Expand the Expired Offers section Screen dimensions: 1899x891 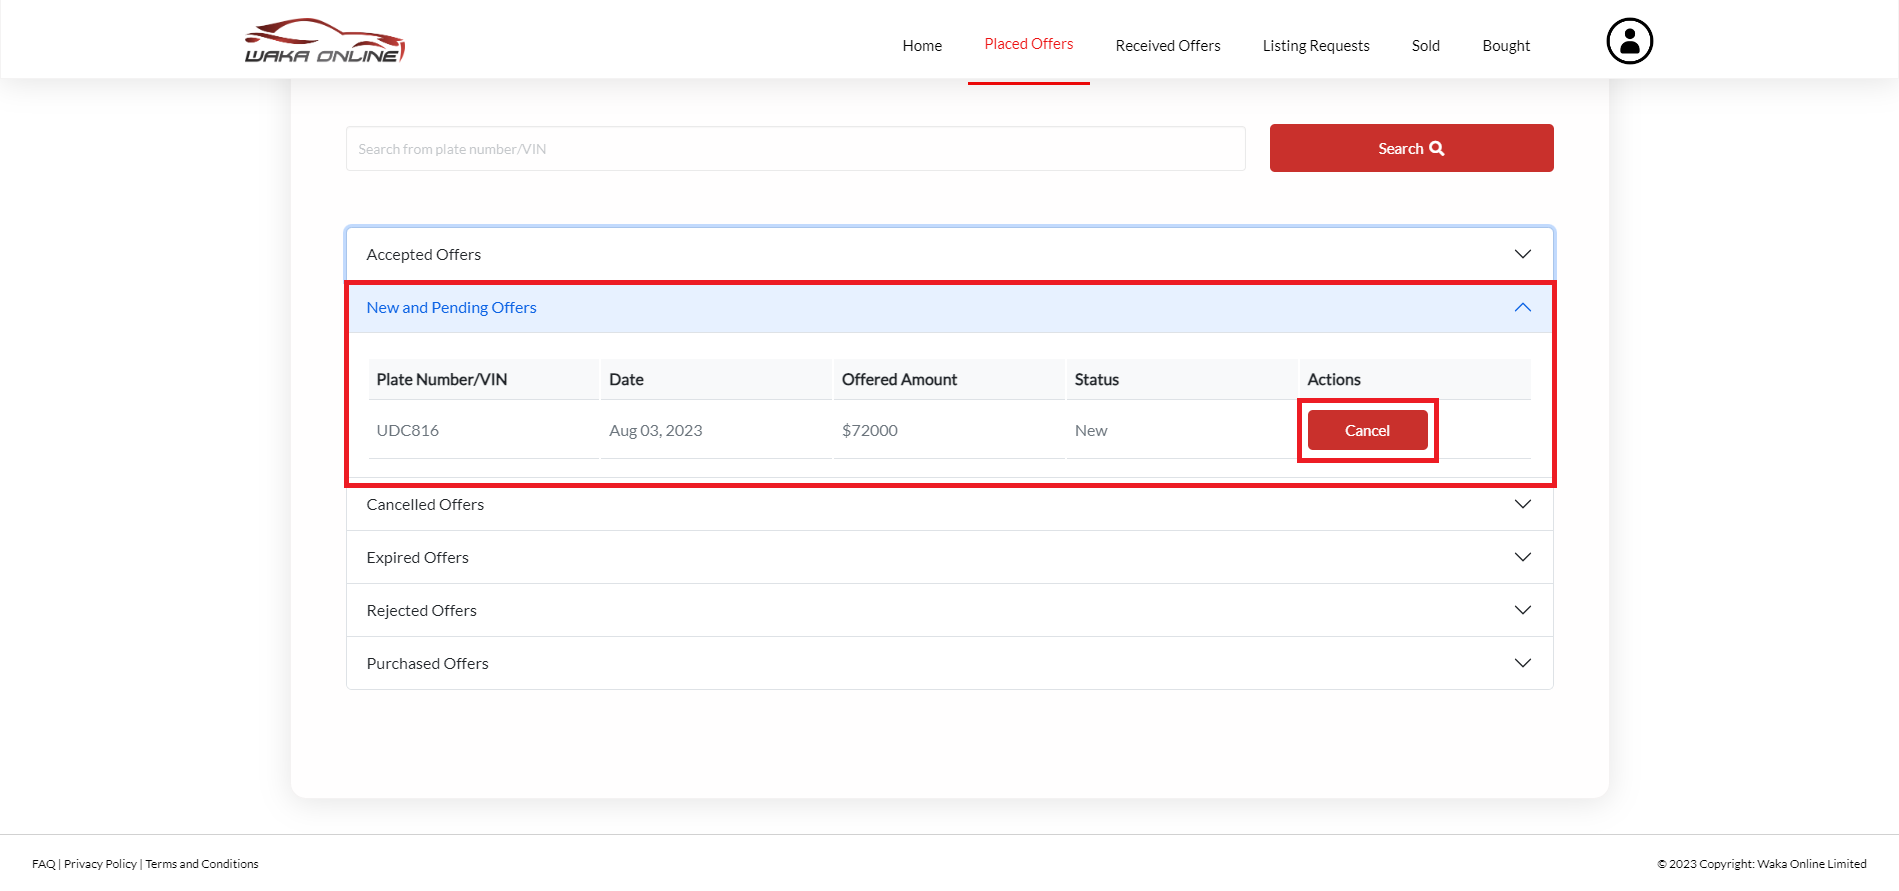tap(949, 557)
